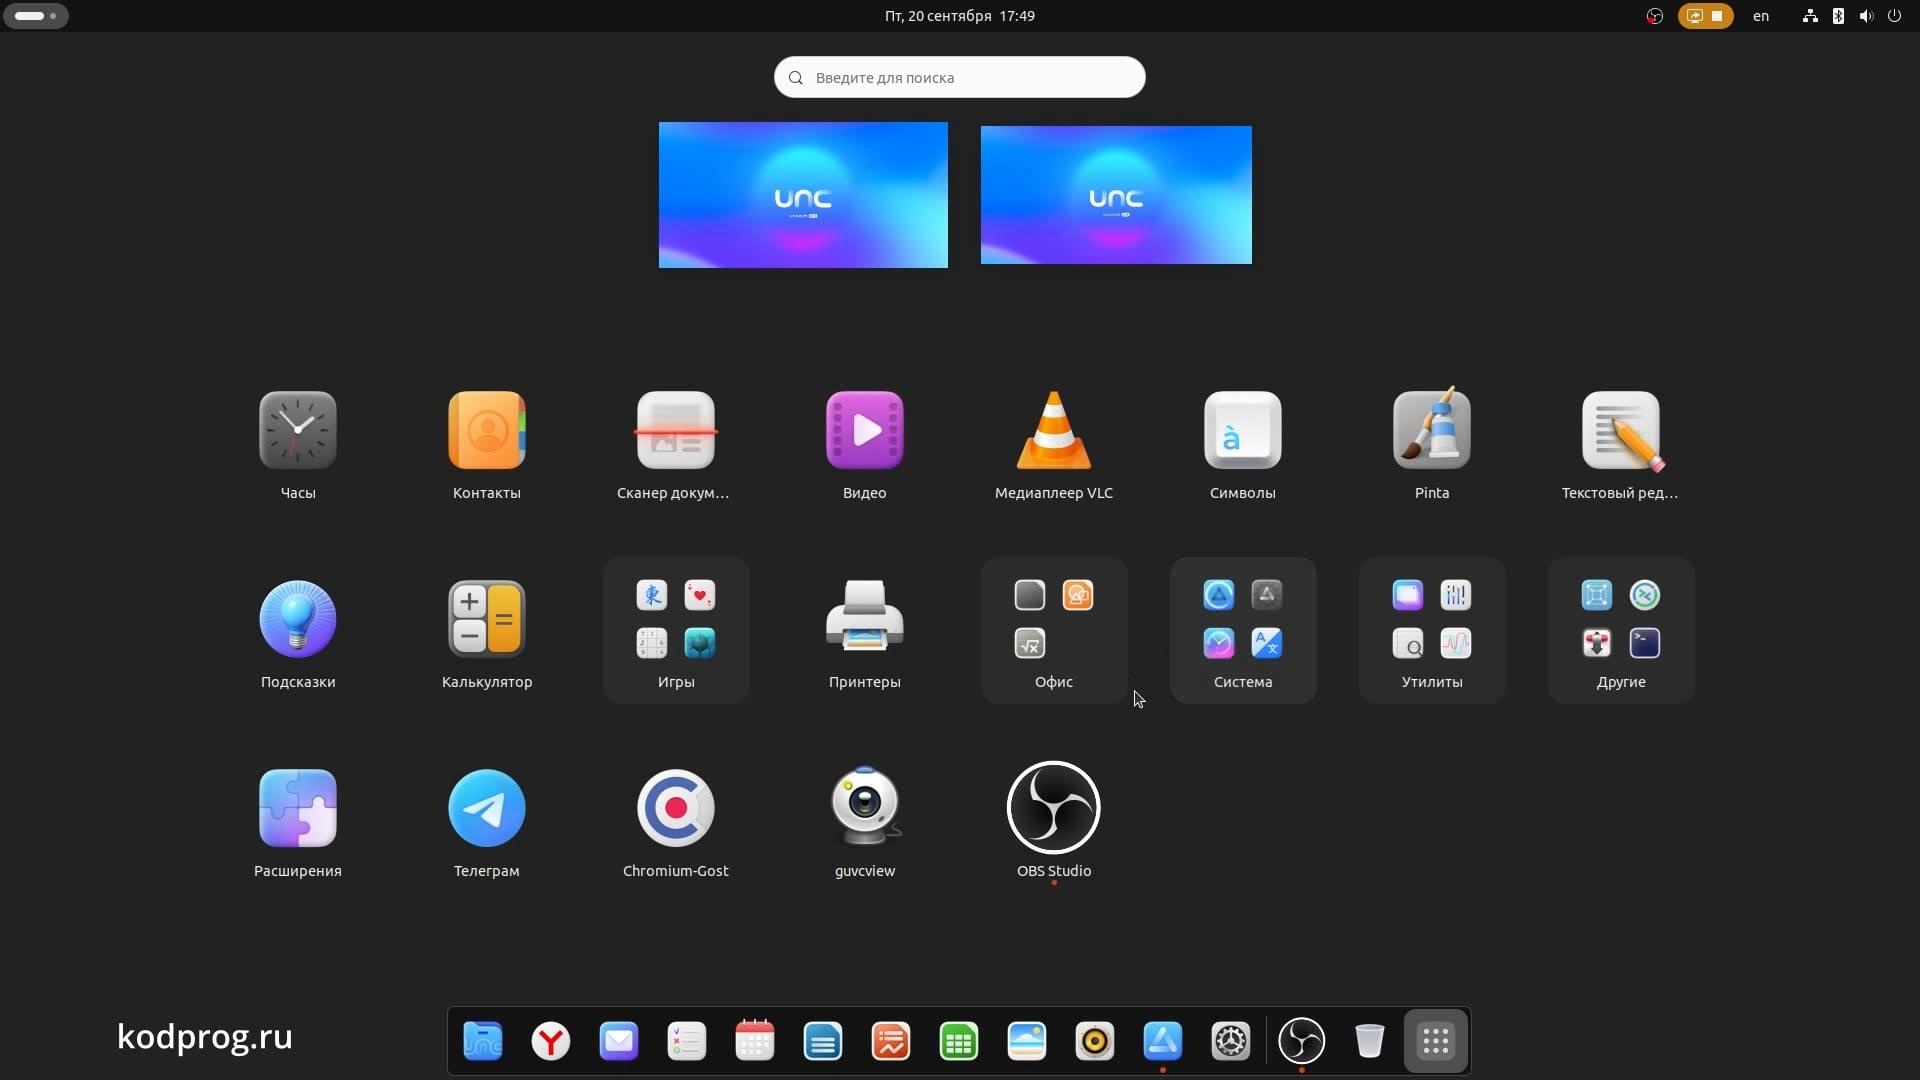The image size is (1920, 1080).
Task: Click the wired network status icon
Action: click(1810, 16)
